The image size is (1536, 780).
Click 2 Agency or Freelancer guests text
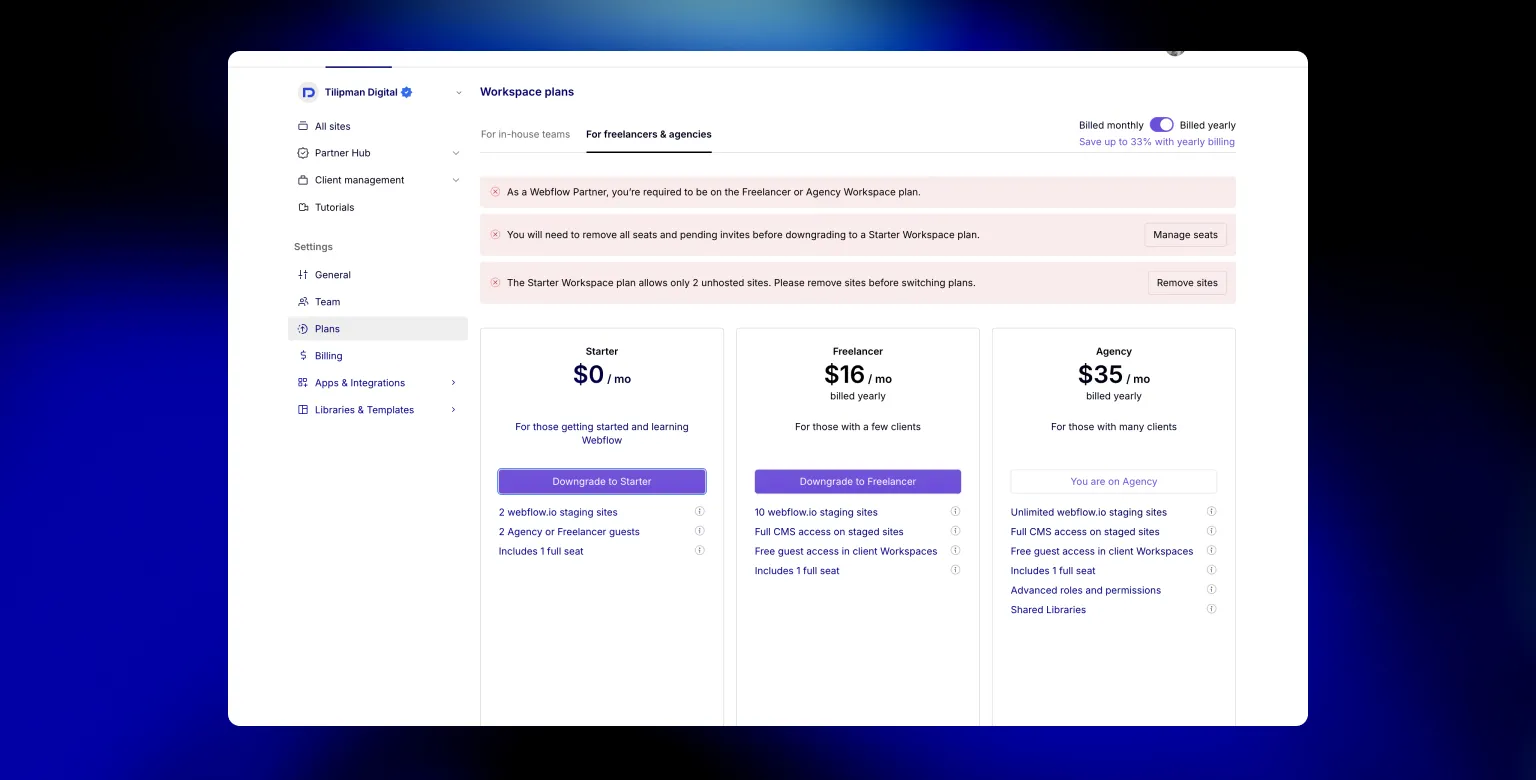click(569, 532)
